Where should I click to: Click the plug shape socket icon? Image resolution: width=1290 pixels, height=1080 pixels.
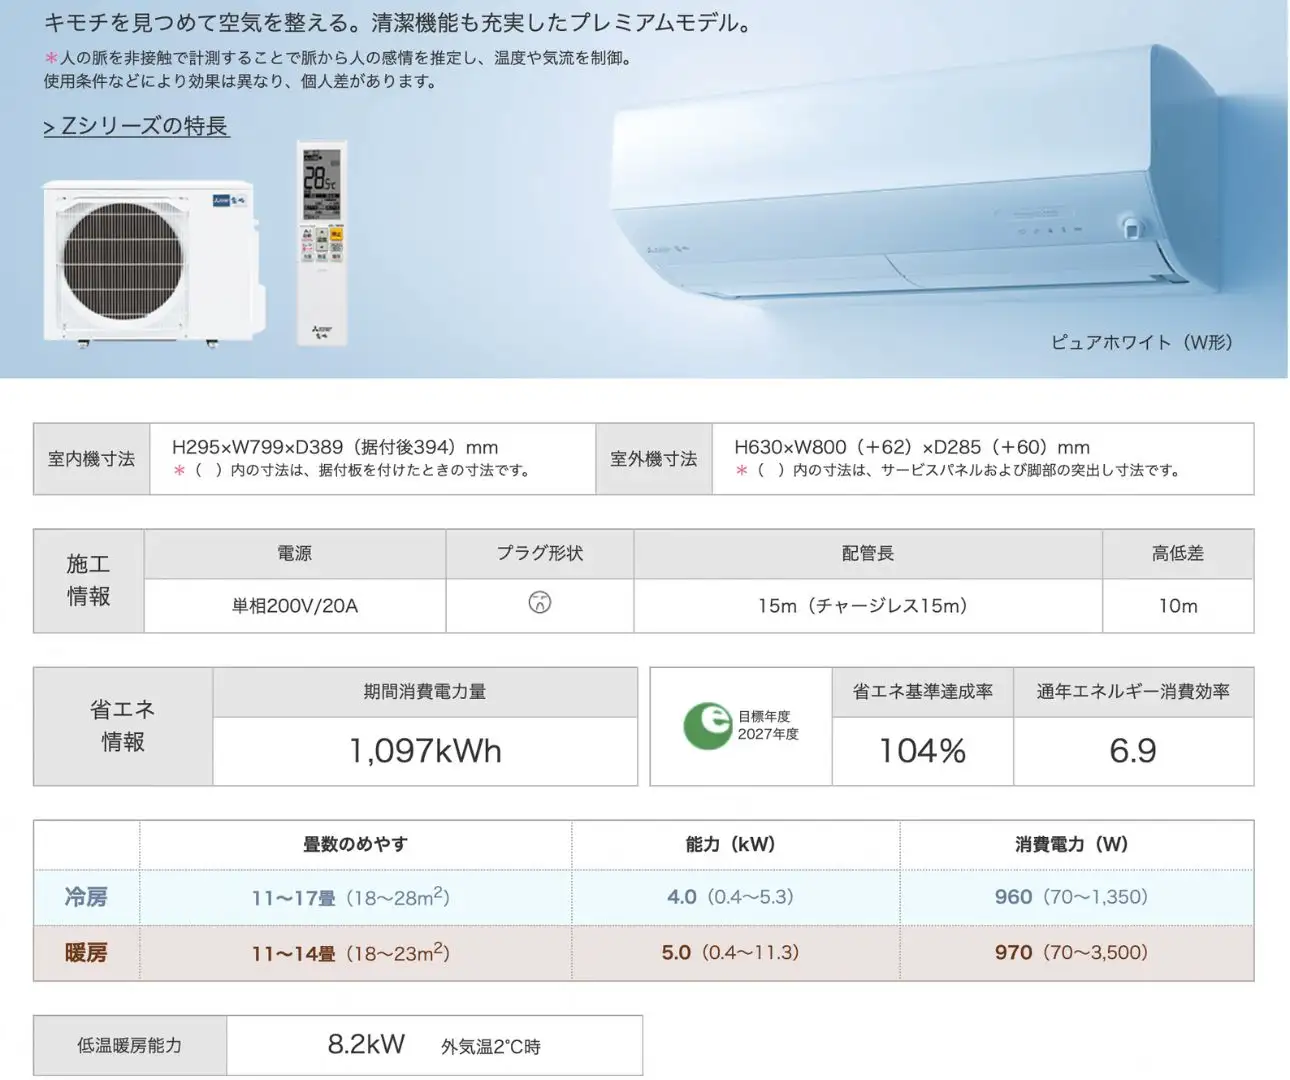tap(540, 603)
